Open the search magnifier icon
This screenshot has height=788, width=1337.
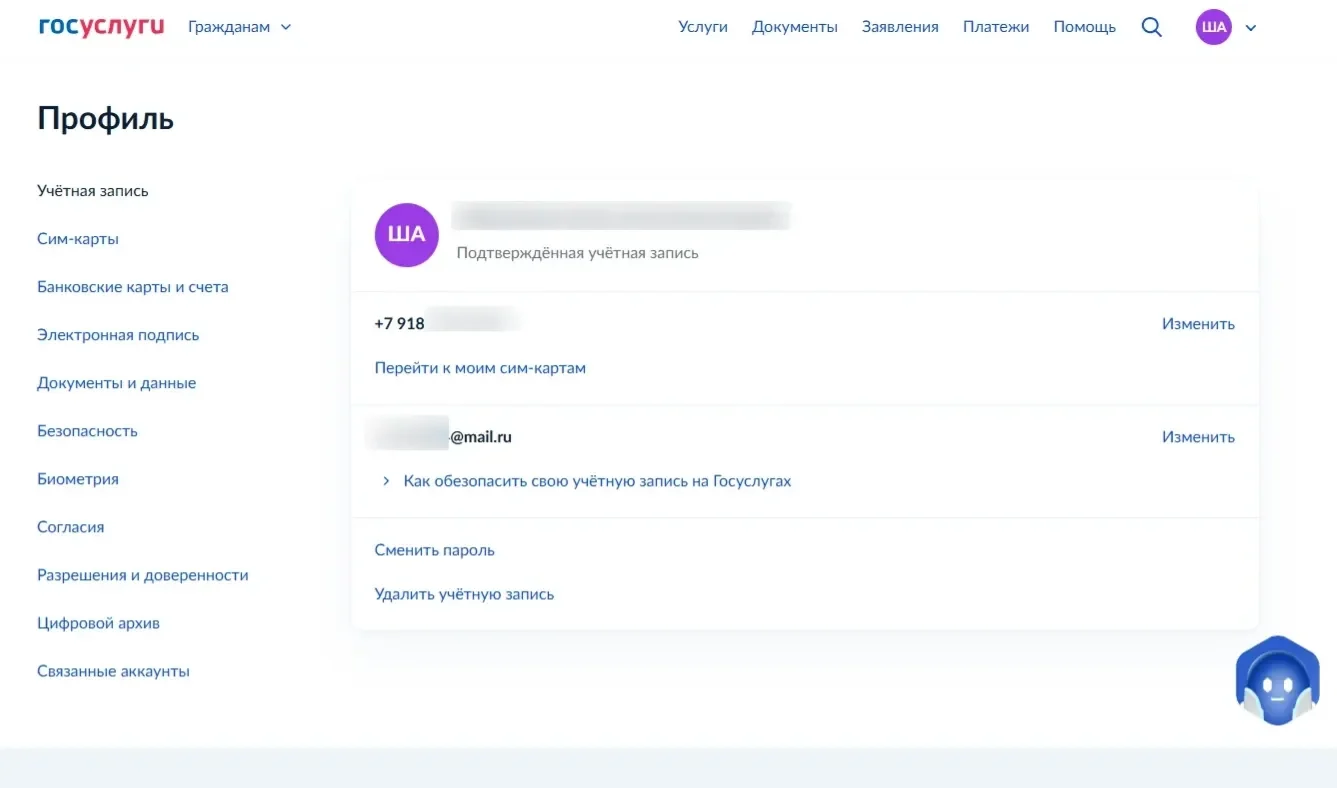[1152, 27]
